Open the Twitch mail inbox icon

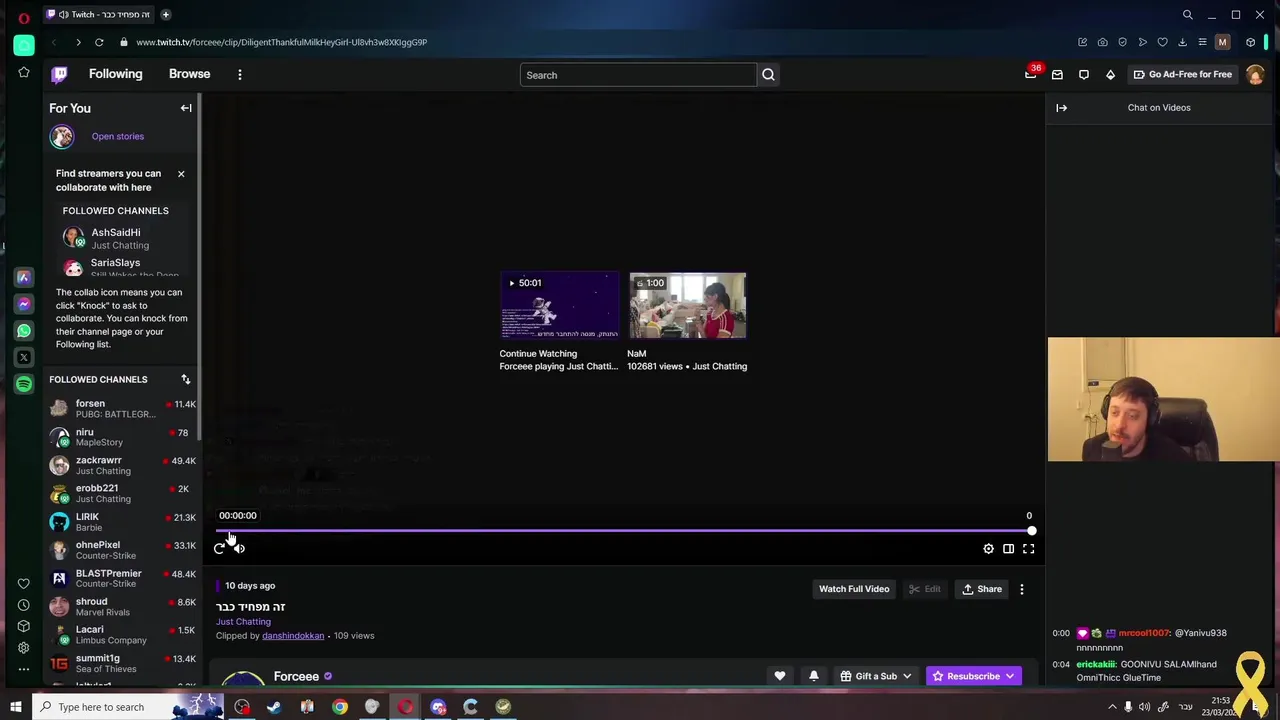pos(1057,74)
